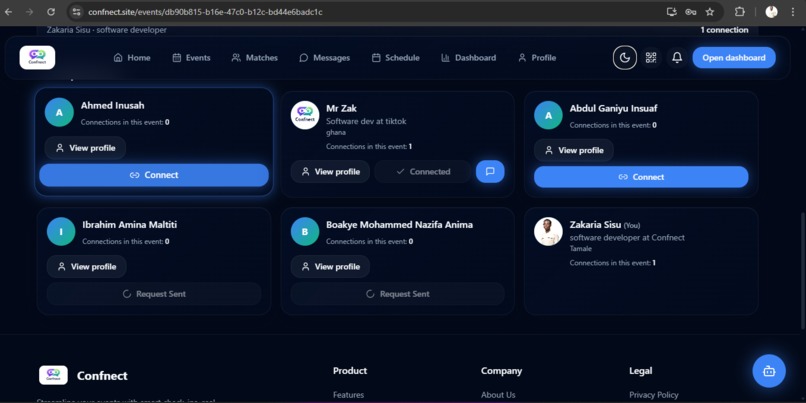Open the Dashboard nav item
The image size is (806, 403).
point(468,58)
